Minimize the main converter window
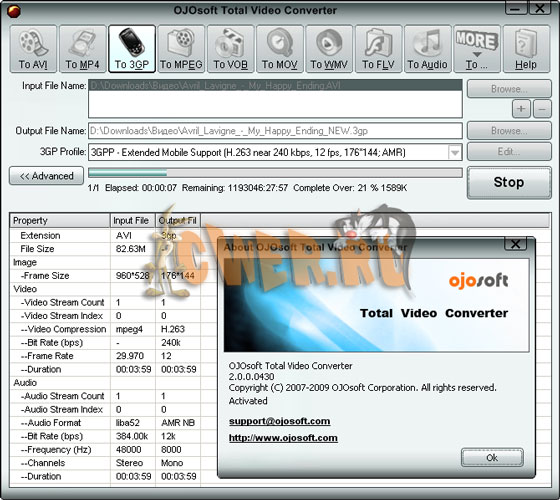Image resolution: width=560 pixels, height=500 pixels. coord(516,9)
